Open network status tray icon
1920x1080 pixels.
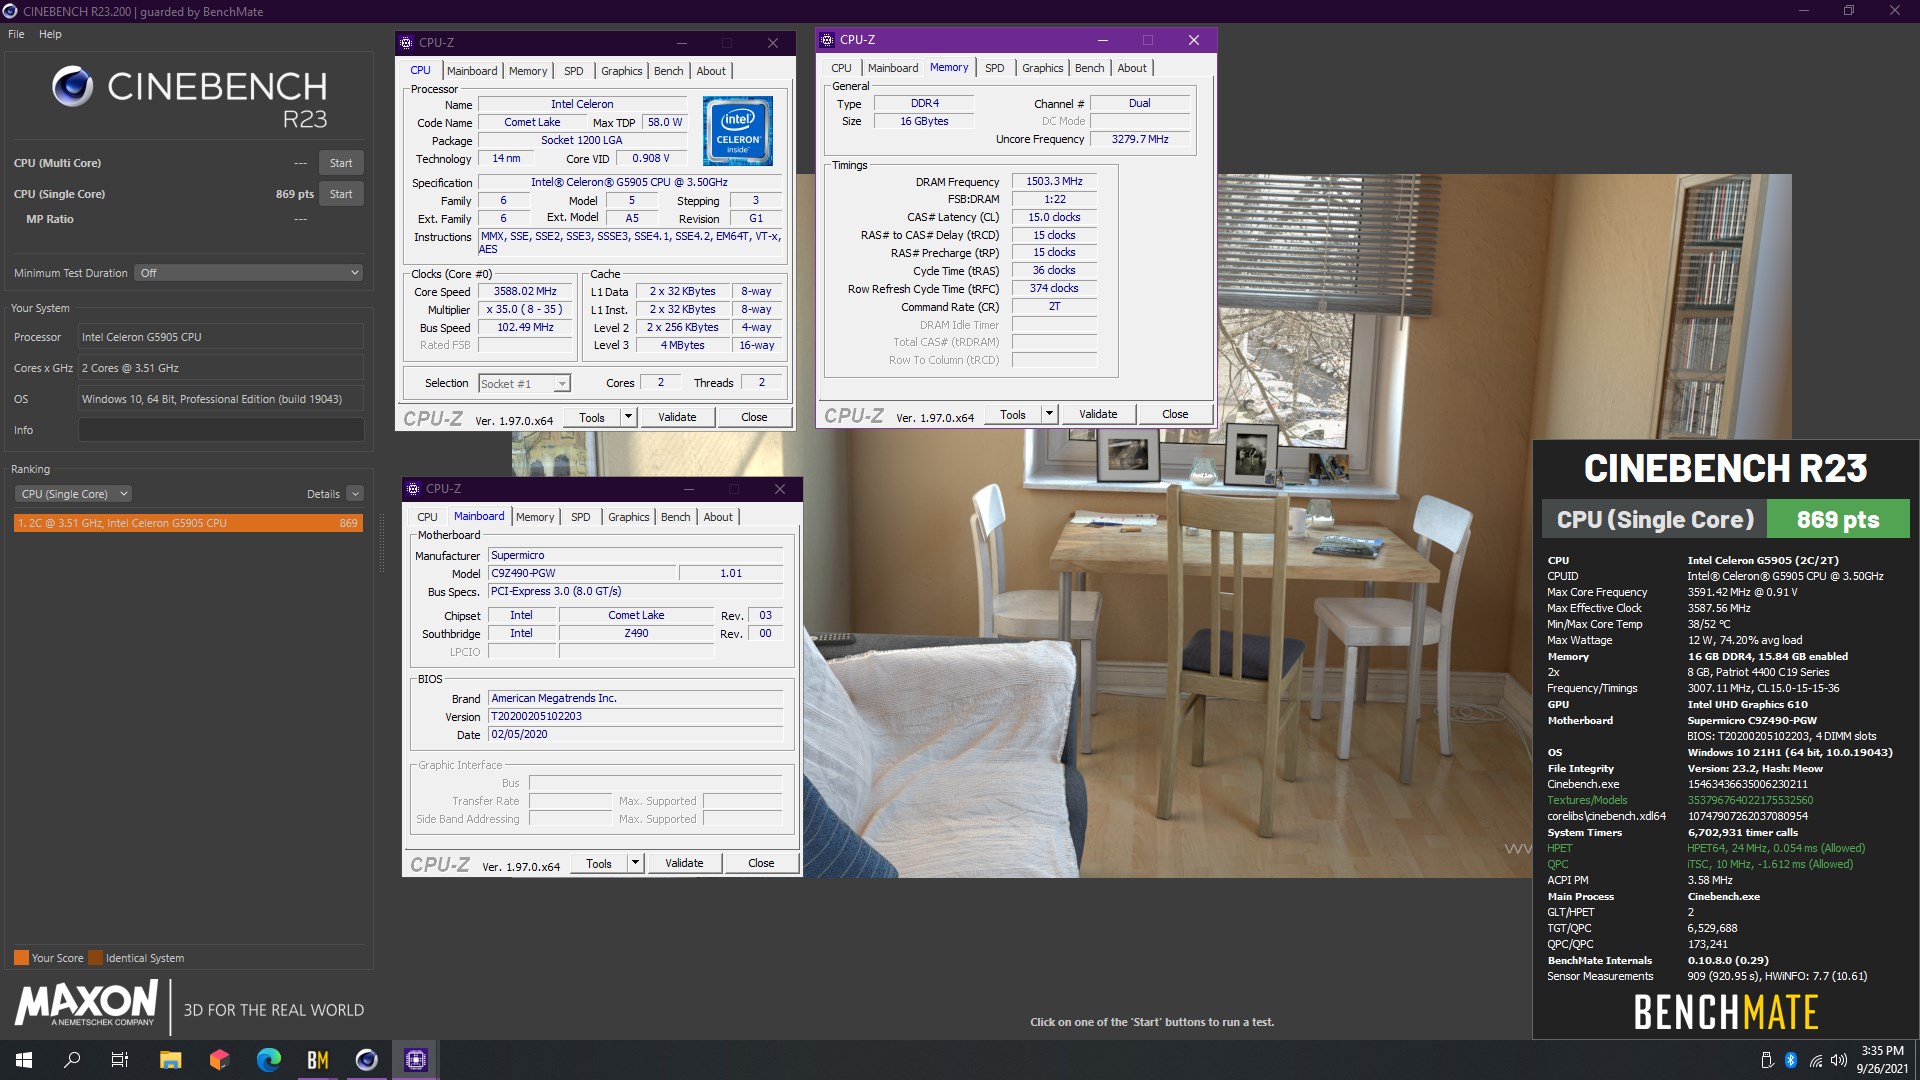coord(1815,1060)
